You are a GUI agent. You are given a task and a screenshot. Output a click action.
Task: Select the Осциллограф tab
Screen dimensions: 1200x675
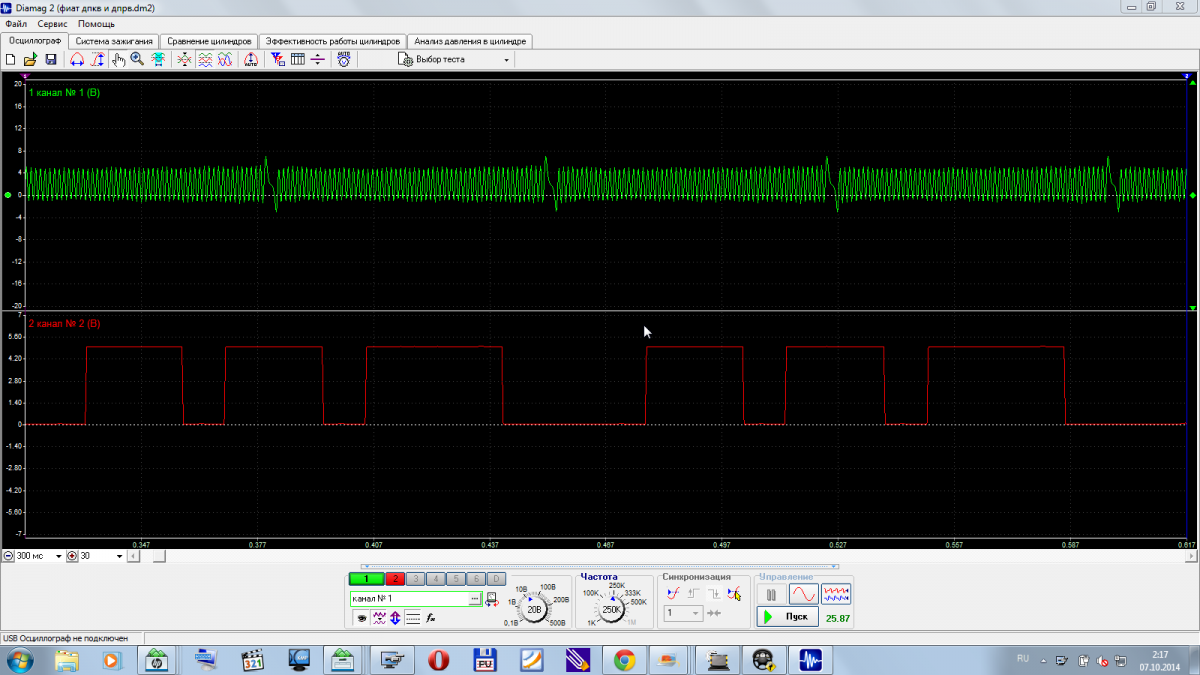pyautogui.click(x=34, y=41)
